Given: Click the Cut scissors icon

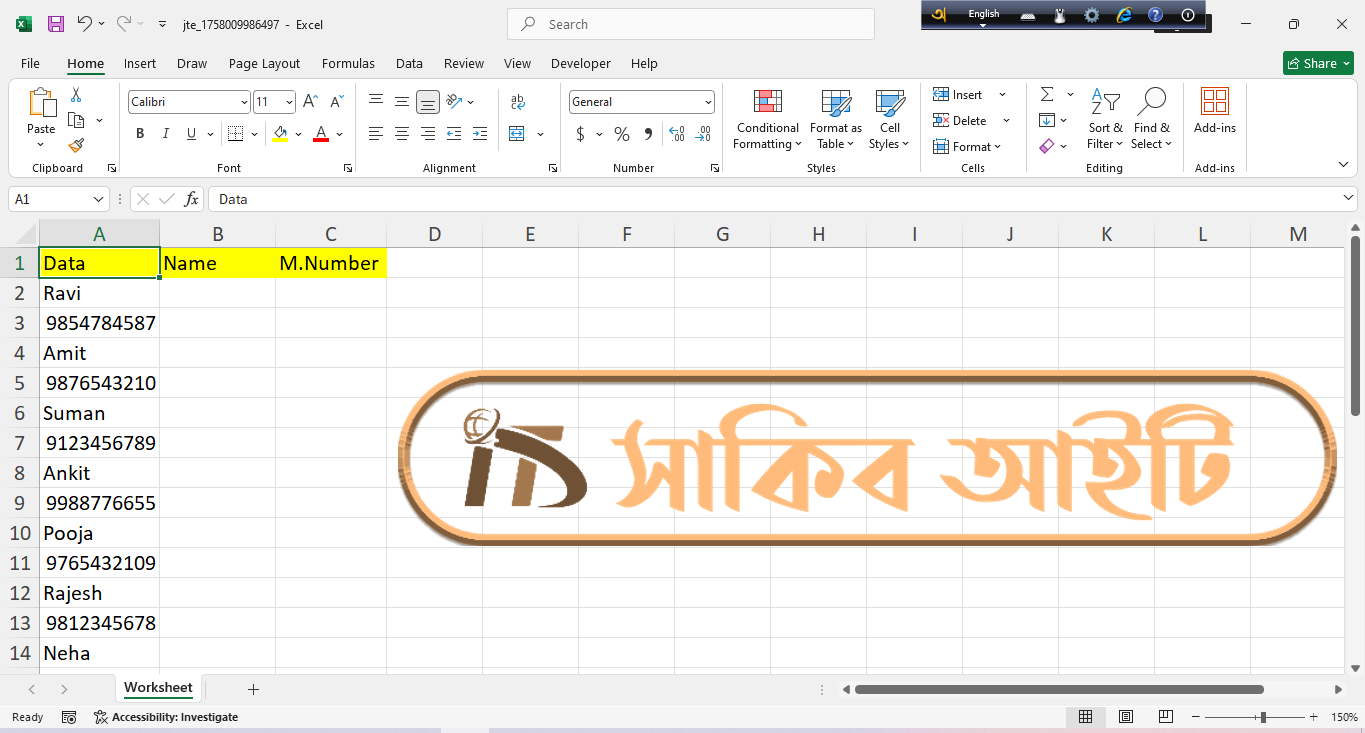Looking at the screenshot, I should pos(76,95).
